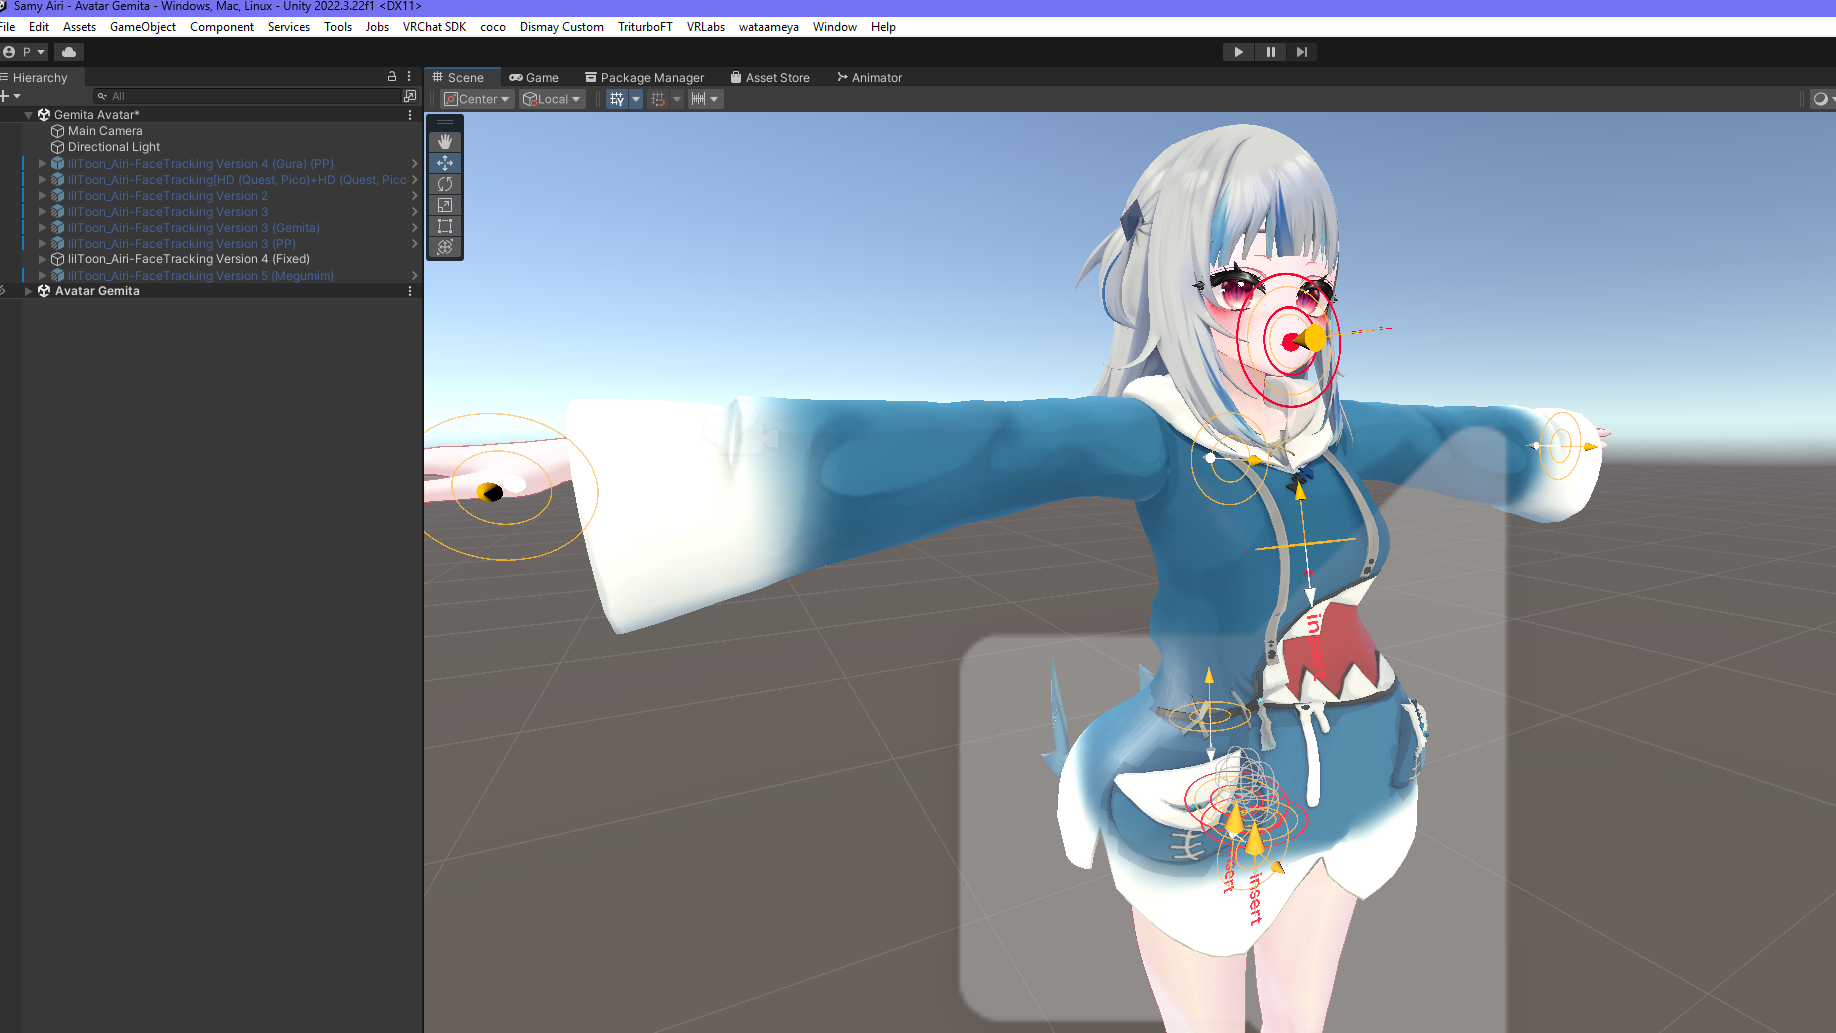Viewport: 1836px width, 1033px height.
Task: Open the grid visibility options dropdown arrow
Action: (636, 99)
